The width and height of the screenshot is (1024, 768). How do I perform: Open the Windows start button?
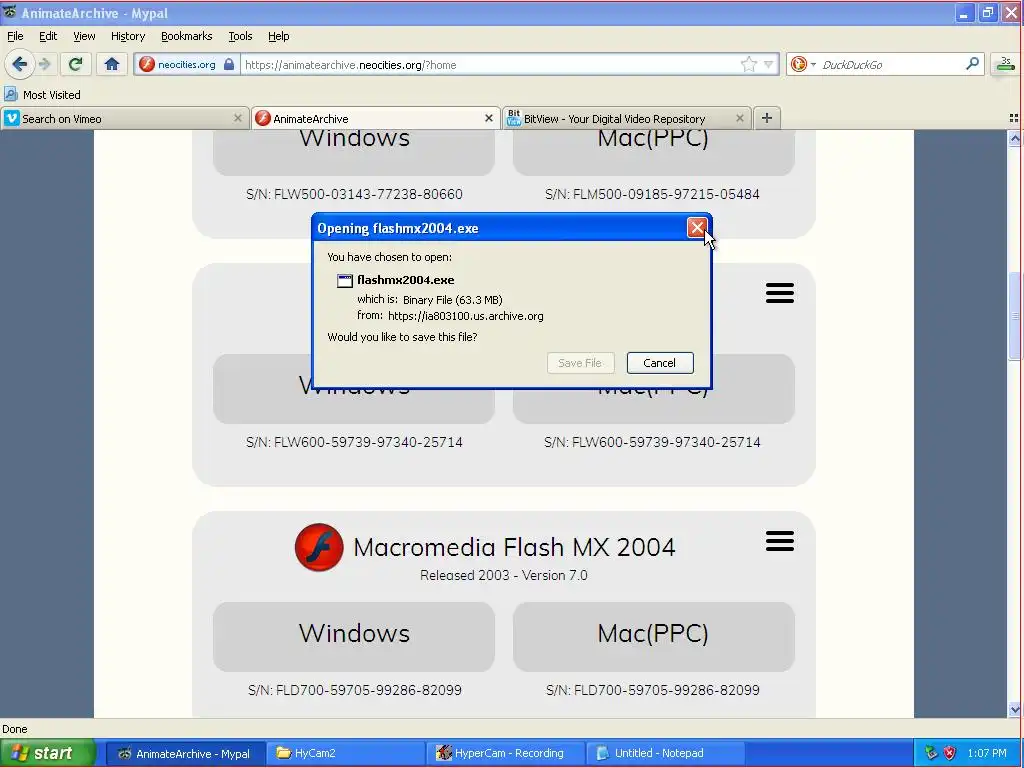point(47,753)
